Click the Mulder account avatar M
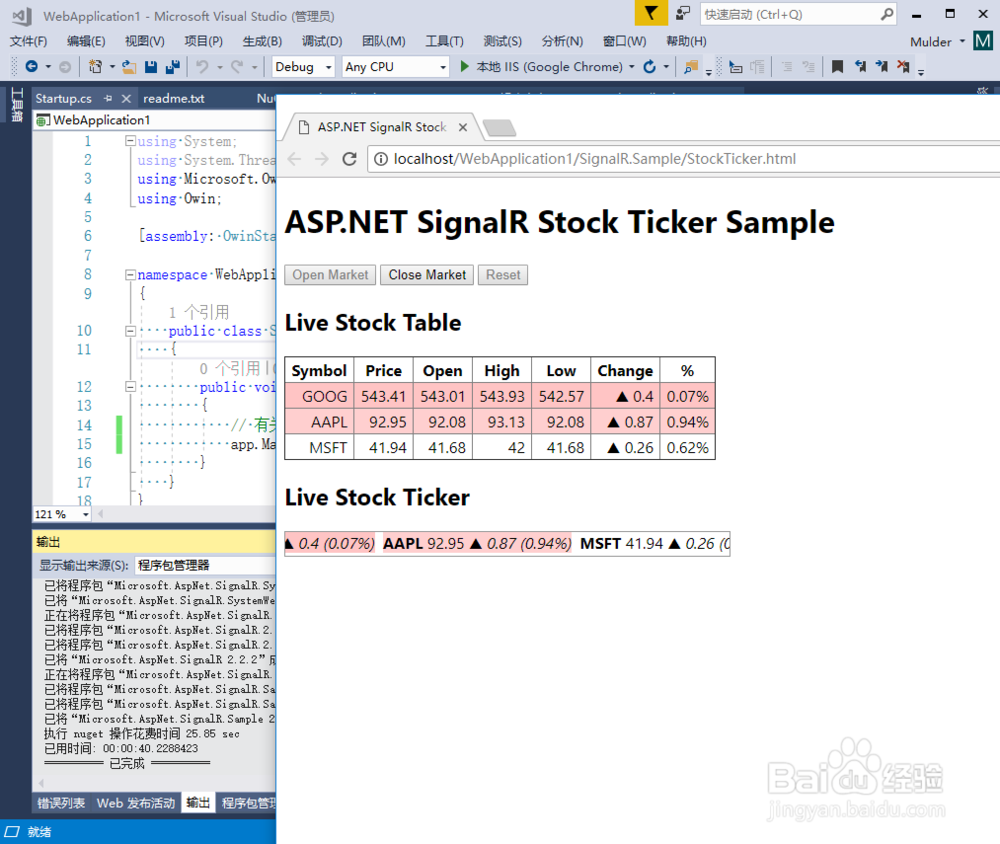The width and height of the screenshot is (1000, 844). pos(983,41)
